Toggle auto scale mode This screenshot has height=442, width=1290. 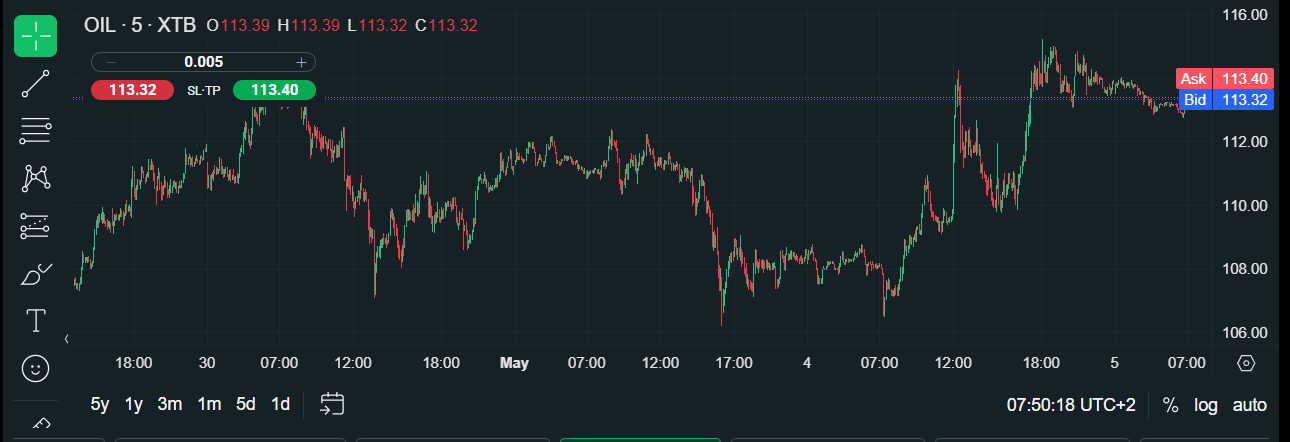click(x=1250, y=405)
